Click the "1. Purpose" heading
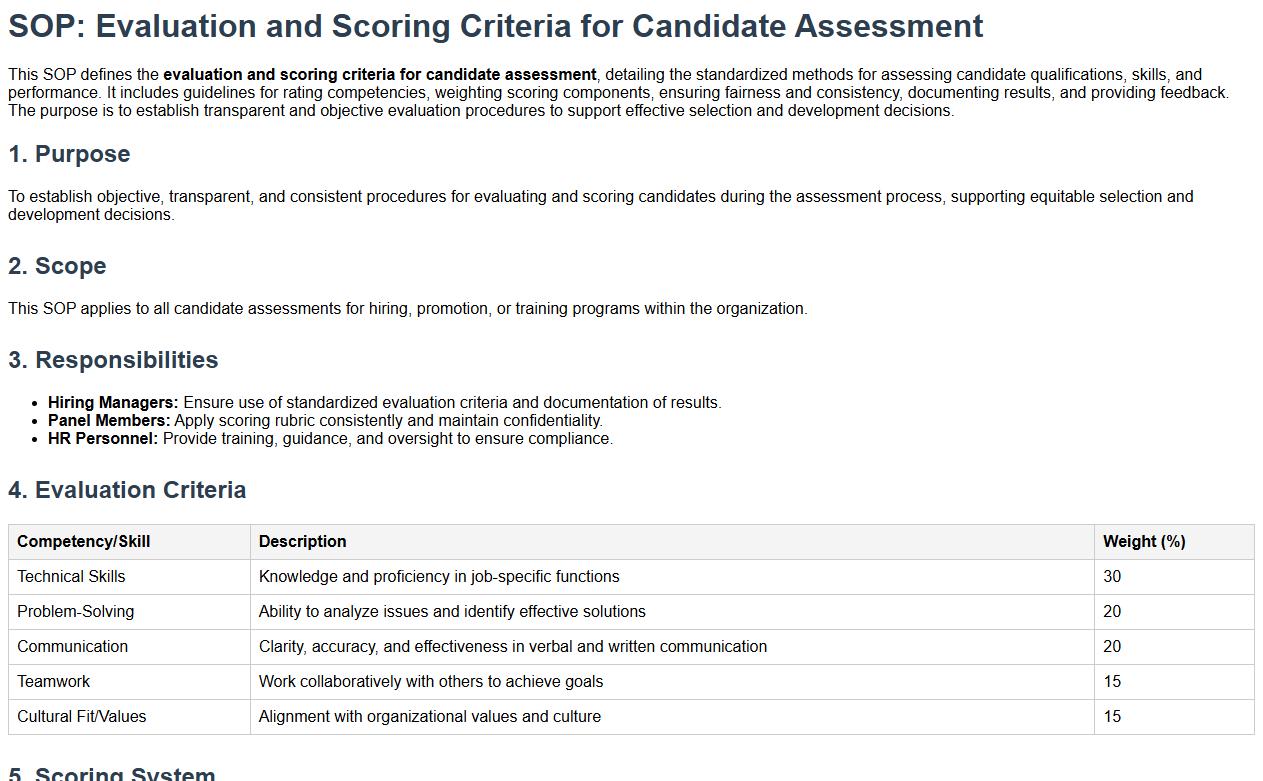This screenshot has height=781, width=1263. click(x=69, y=154)
